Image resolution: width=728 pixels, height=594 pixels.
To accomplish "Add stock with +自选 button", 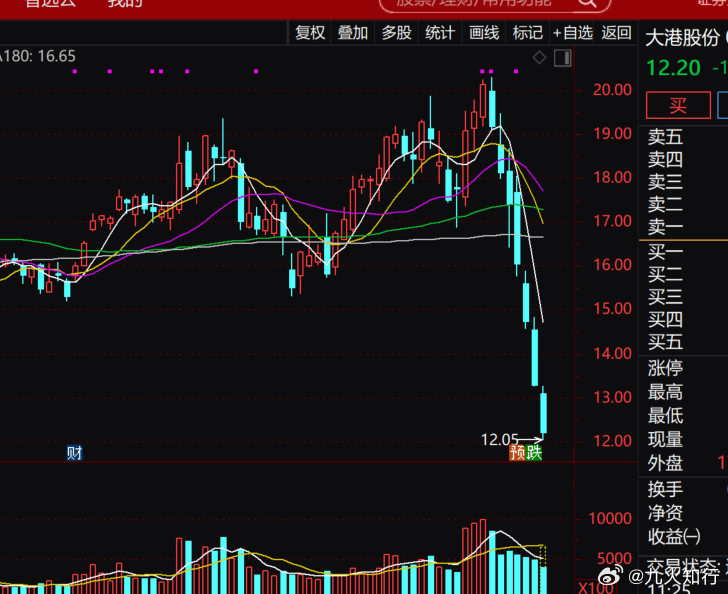I will pos(573,33).
